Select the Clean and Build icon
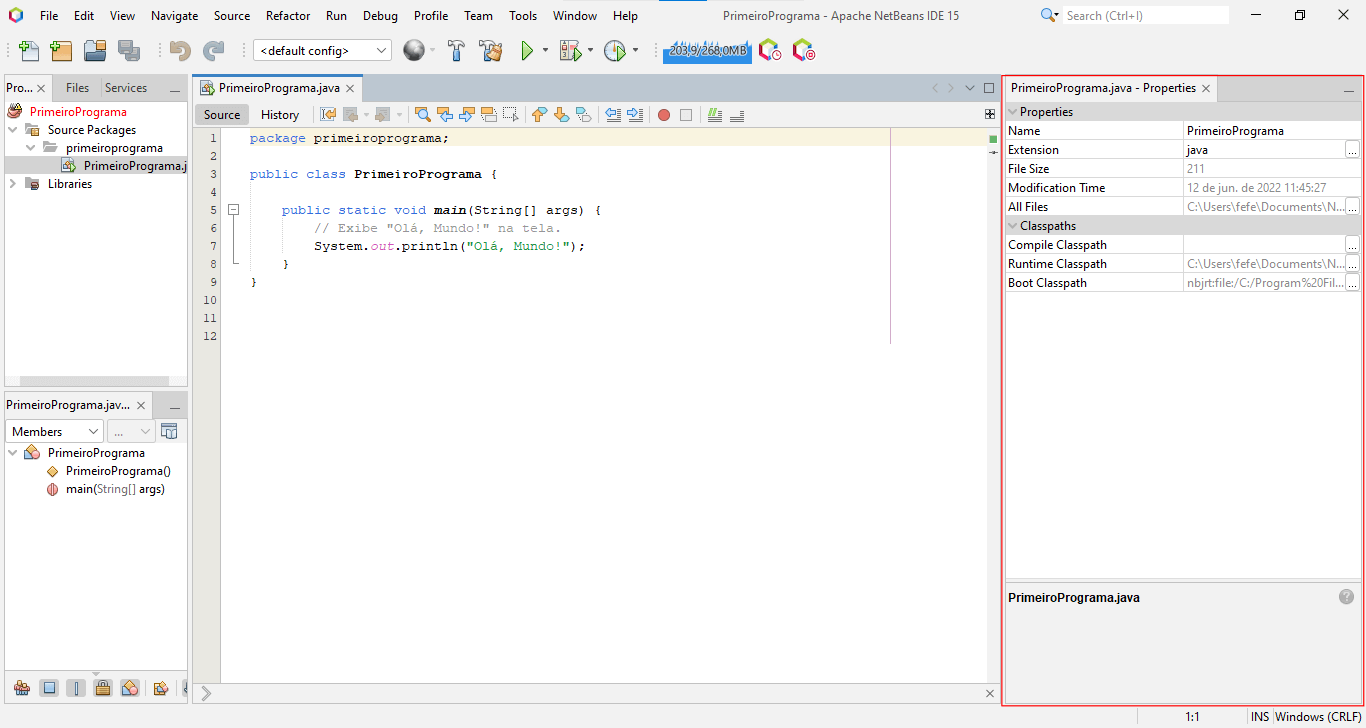This screenshot has width=1366, height=728. point(490,50)
